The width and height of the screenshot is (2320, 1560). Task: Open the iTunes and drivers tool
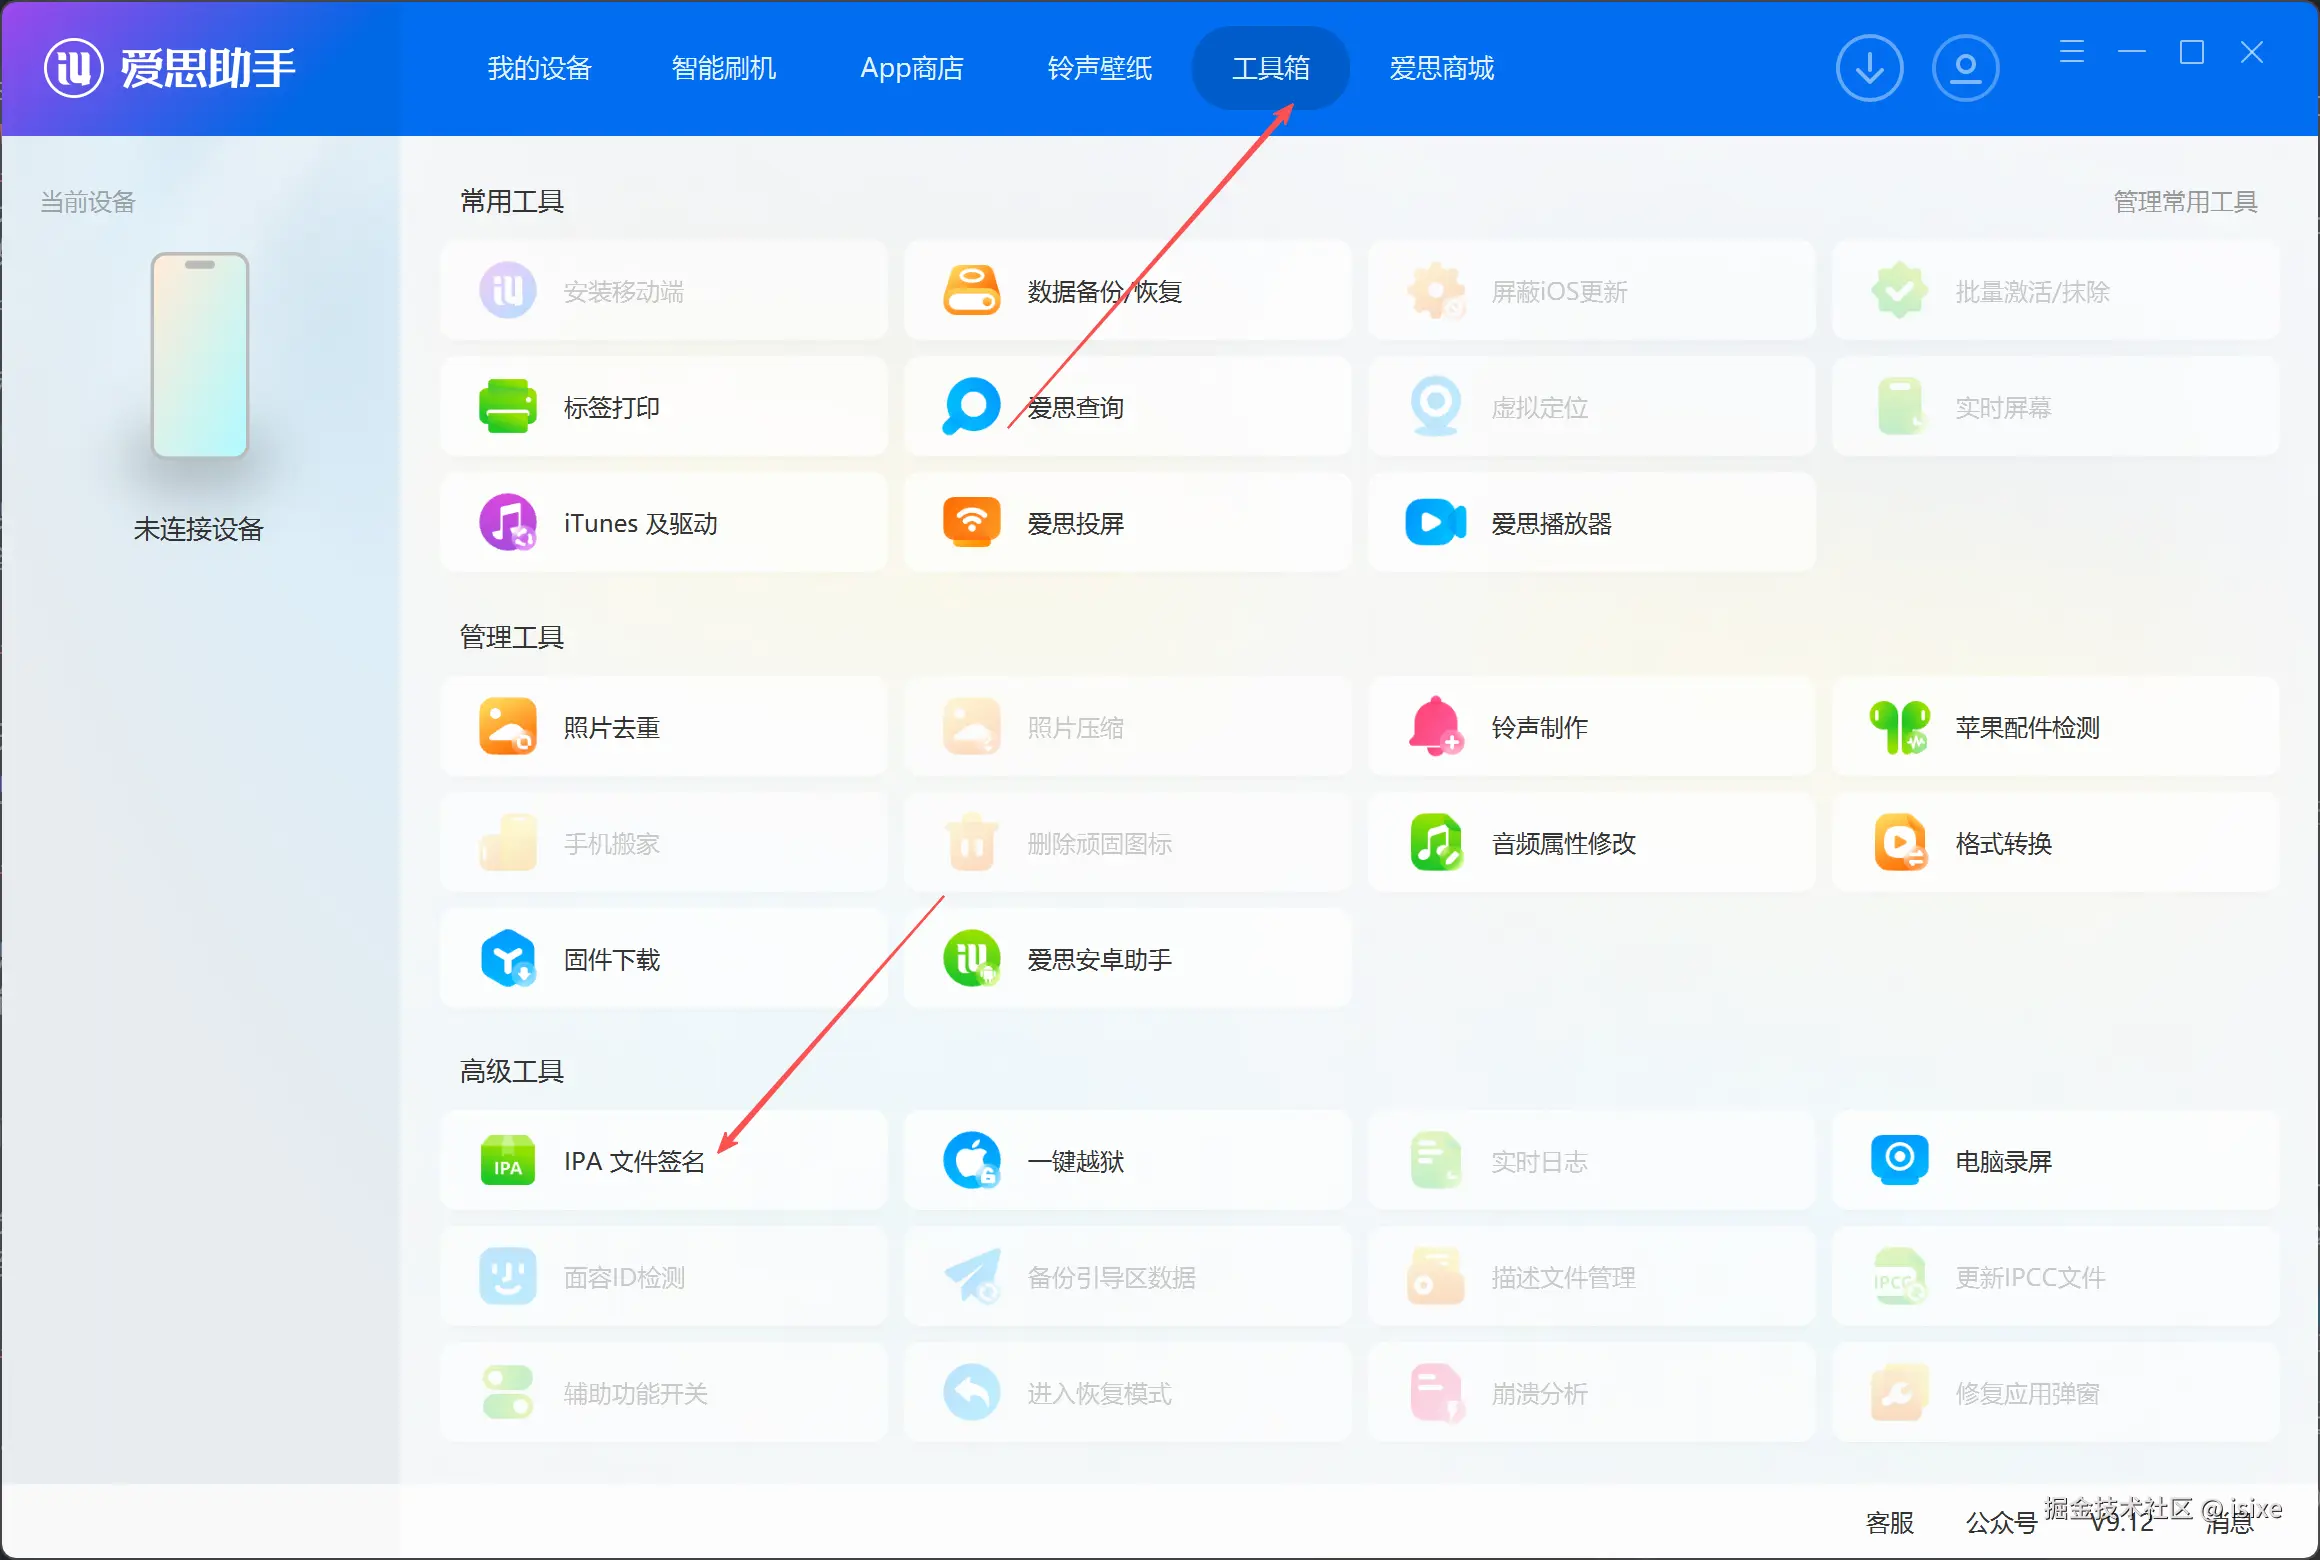pos(640,523)
